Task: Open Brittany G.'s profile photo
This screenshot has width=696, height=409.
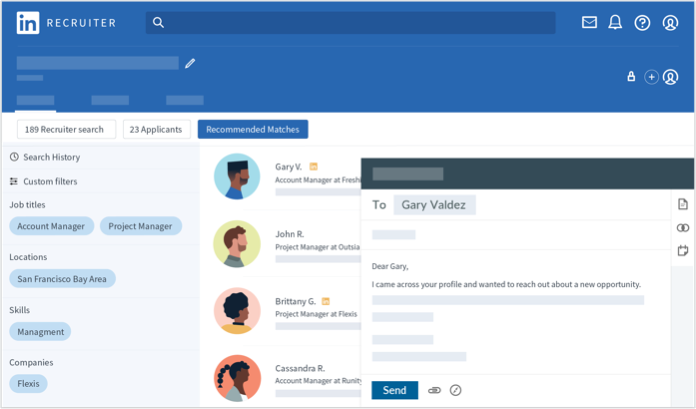Action: click(237, 311)
